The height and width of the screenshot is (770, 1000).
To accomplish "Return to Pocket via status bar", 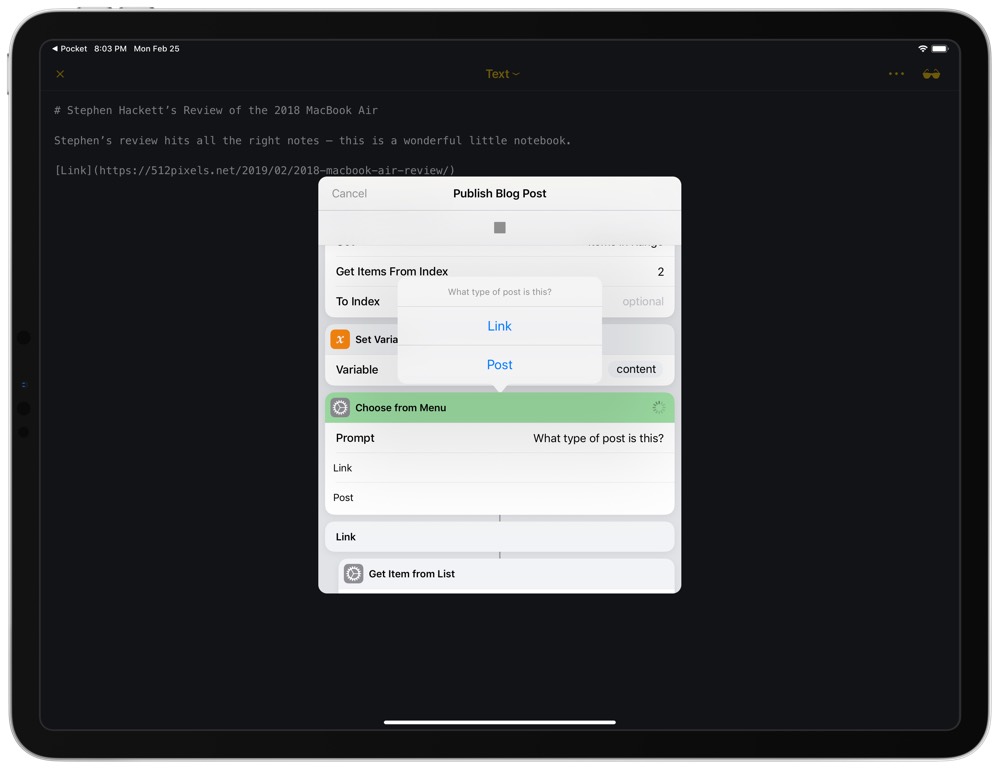I will (x=69, y=49).
